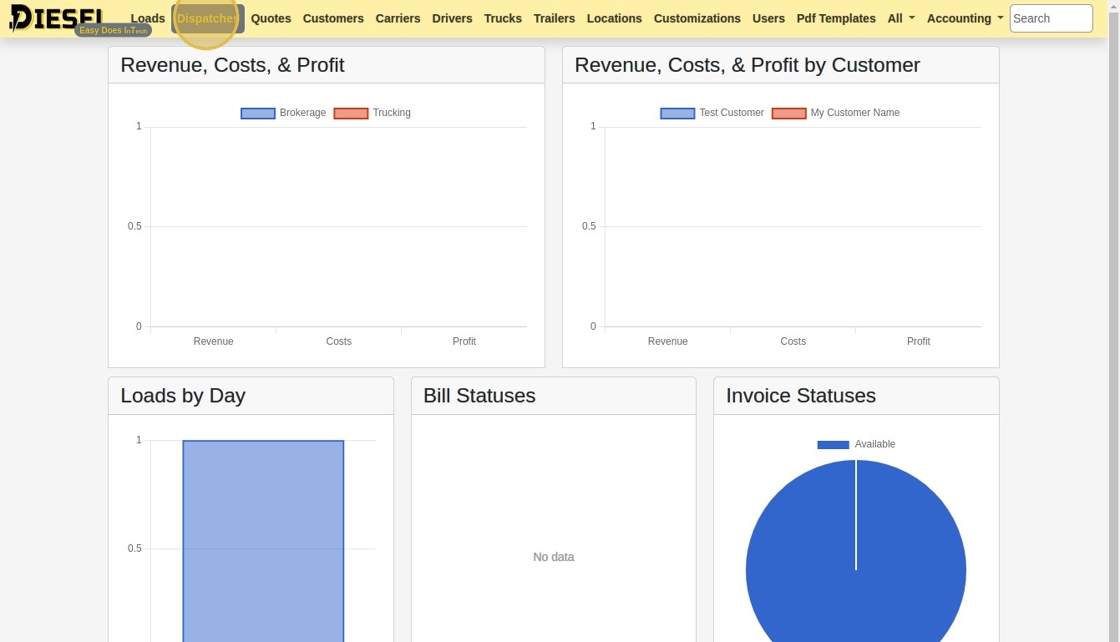
Task: Focus the Search input field
Action: pos(1051,19)
